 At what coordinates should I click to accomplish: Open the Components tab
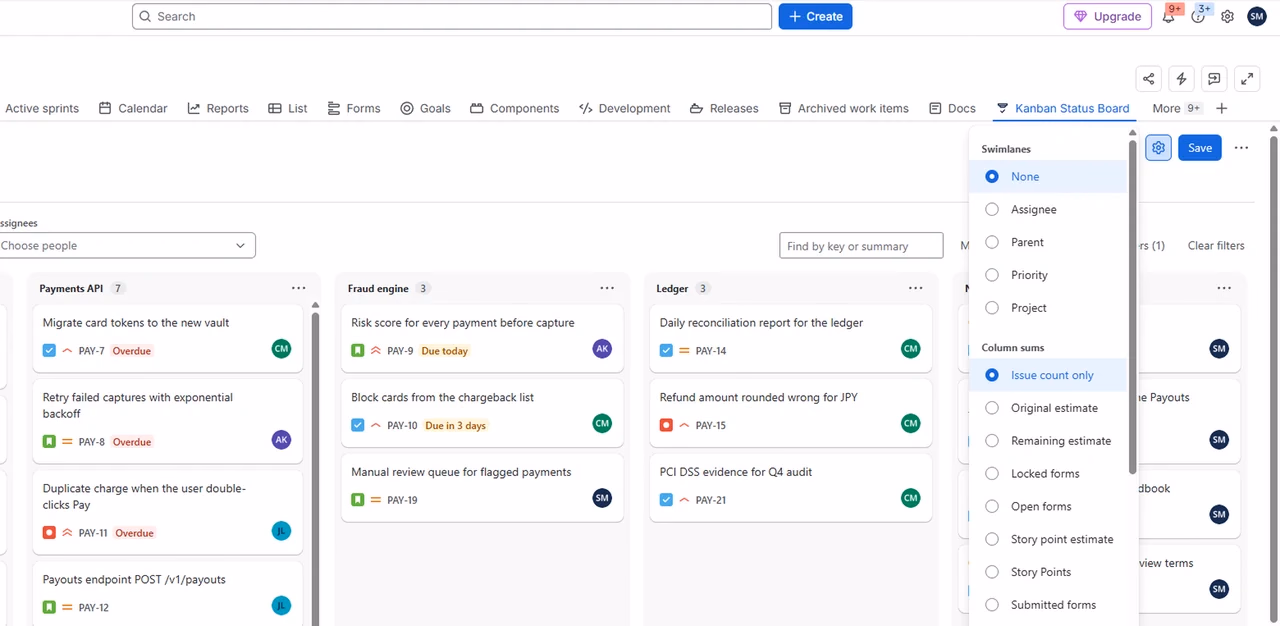coord(514,108)
